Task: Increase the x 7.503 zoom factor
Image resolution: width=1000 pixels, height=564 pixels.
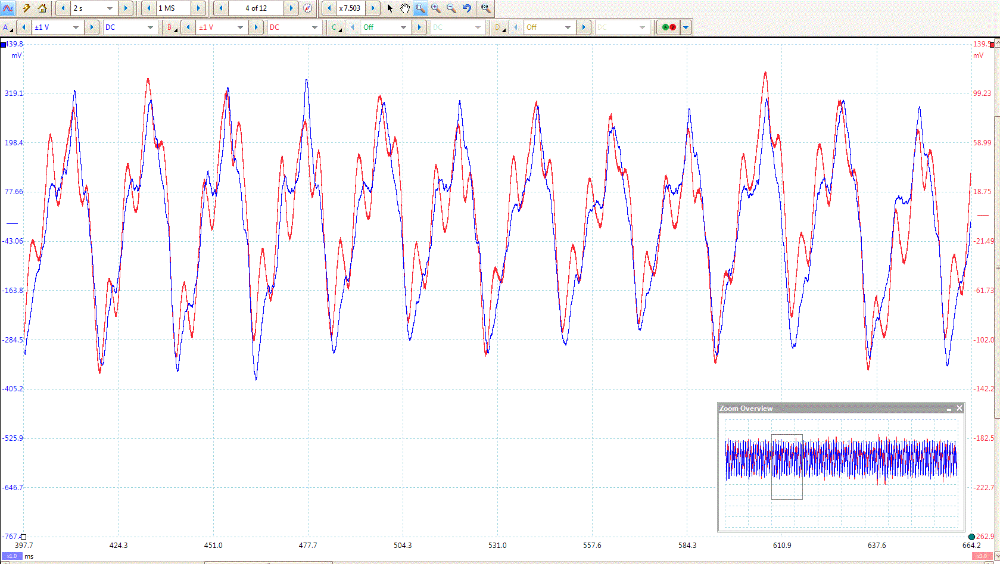Action: tap(373, 7)
